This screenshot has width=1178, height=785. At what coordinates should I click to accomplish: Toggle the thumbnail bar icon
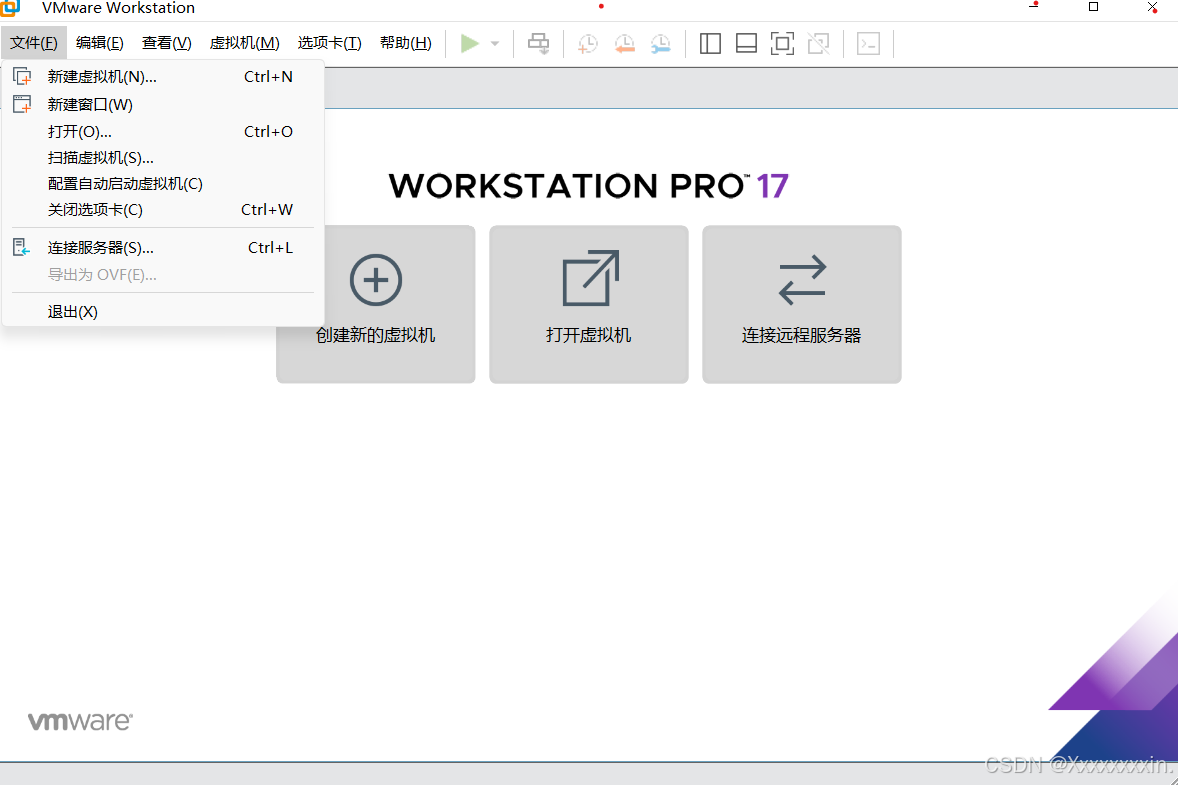[x=746, y=44]
